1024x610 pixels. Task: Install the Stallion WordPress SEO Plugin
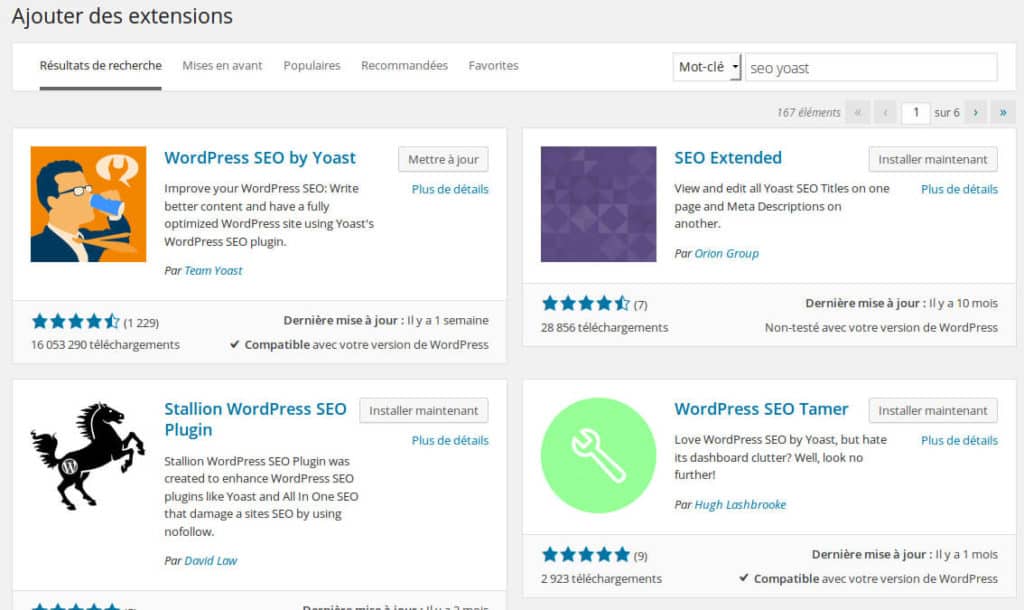(423, 410)
